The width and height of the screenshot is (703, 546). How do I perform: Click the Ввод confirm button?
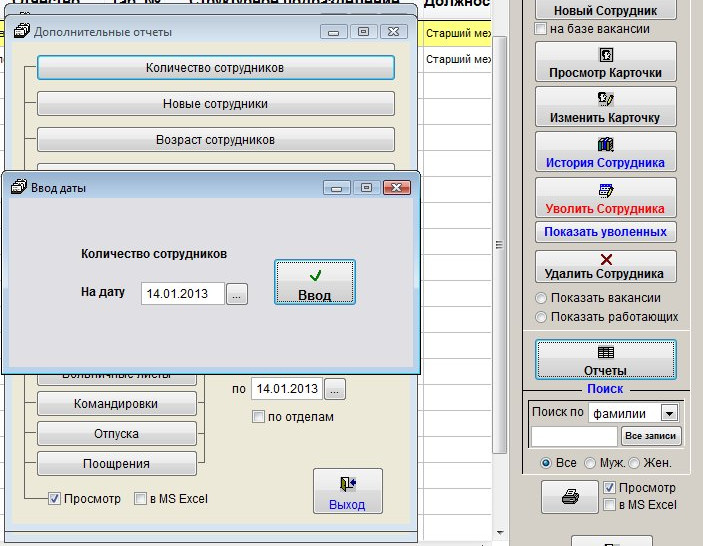(315, 282)
